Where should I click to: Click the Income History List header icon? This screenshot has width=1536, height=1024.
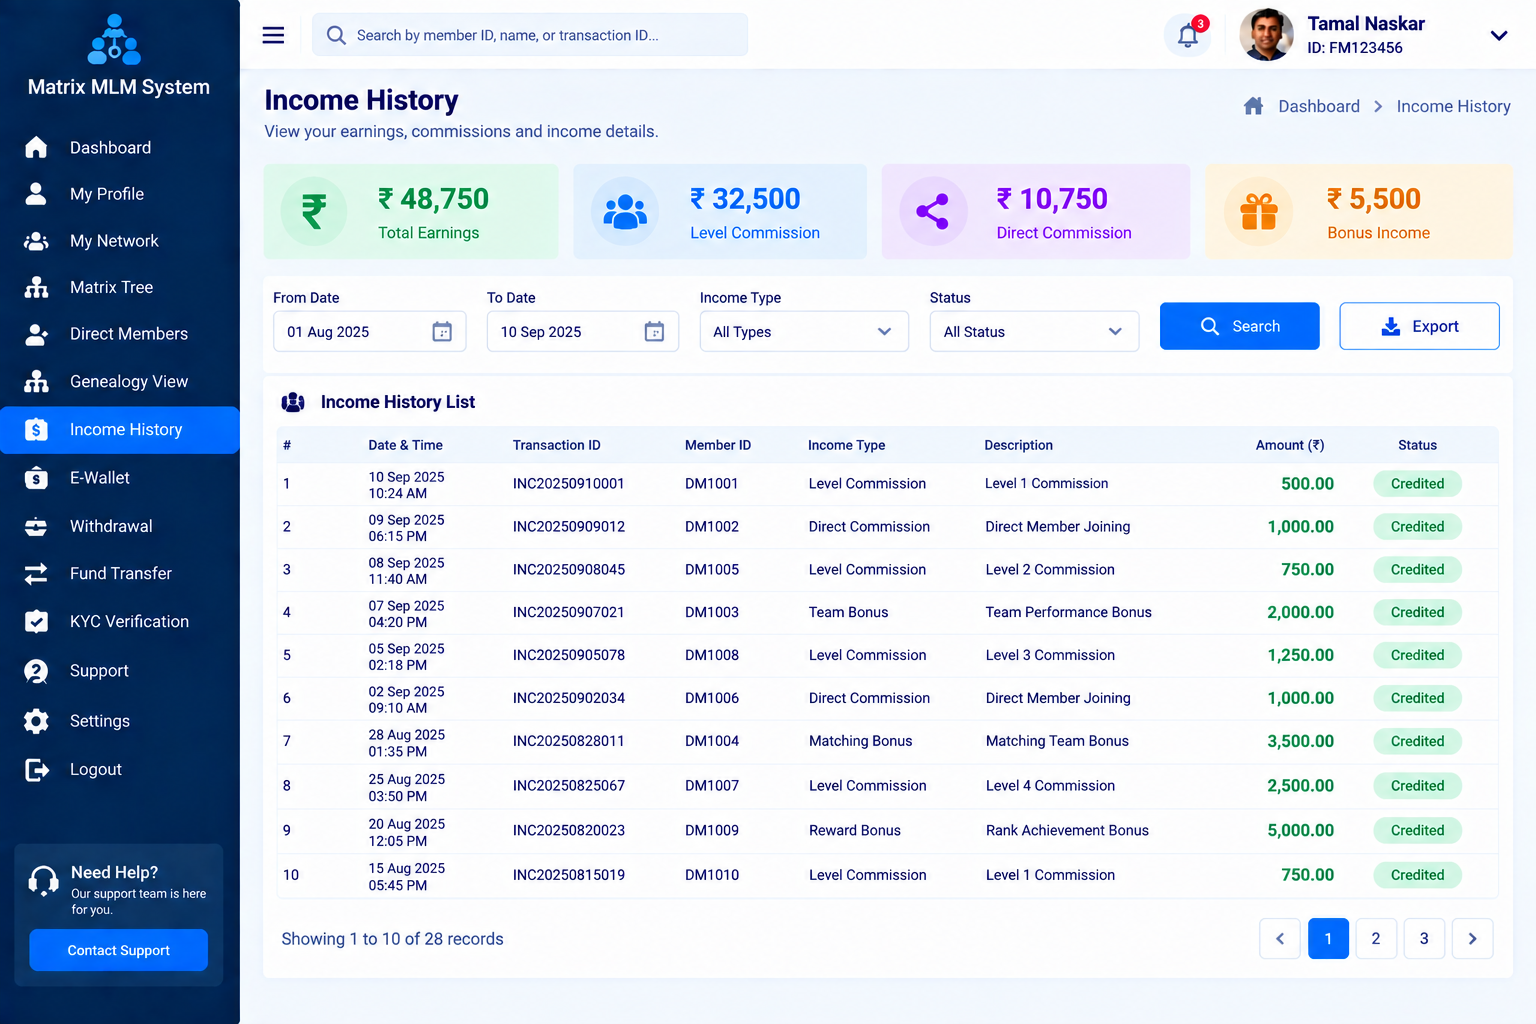click(x=293, y=402)
